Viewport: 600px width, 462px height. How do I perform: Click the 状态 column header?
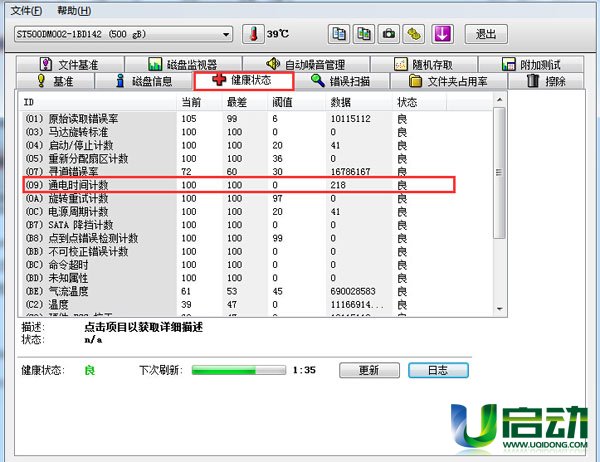click(419, 102)
